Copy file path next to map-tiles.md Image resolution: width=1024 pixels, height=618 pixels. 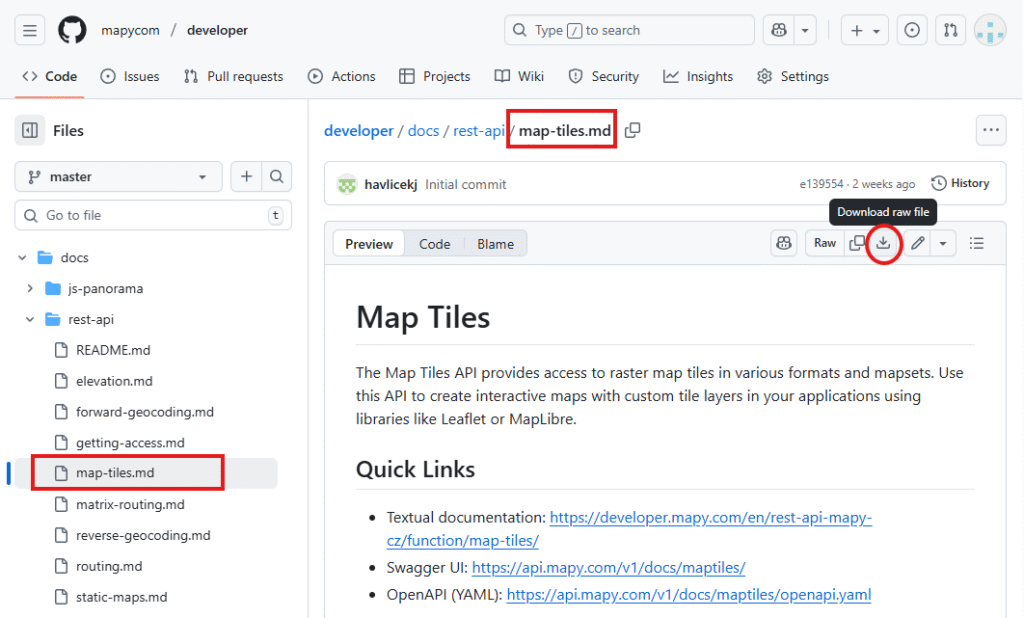[x=632, y=131]
